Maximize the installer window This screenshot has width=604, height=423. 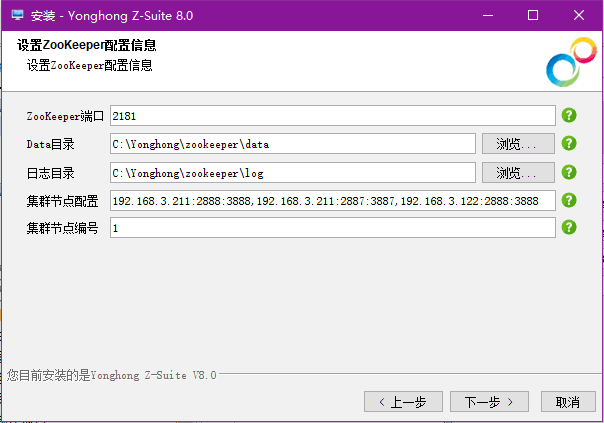pos(533,15)
